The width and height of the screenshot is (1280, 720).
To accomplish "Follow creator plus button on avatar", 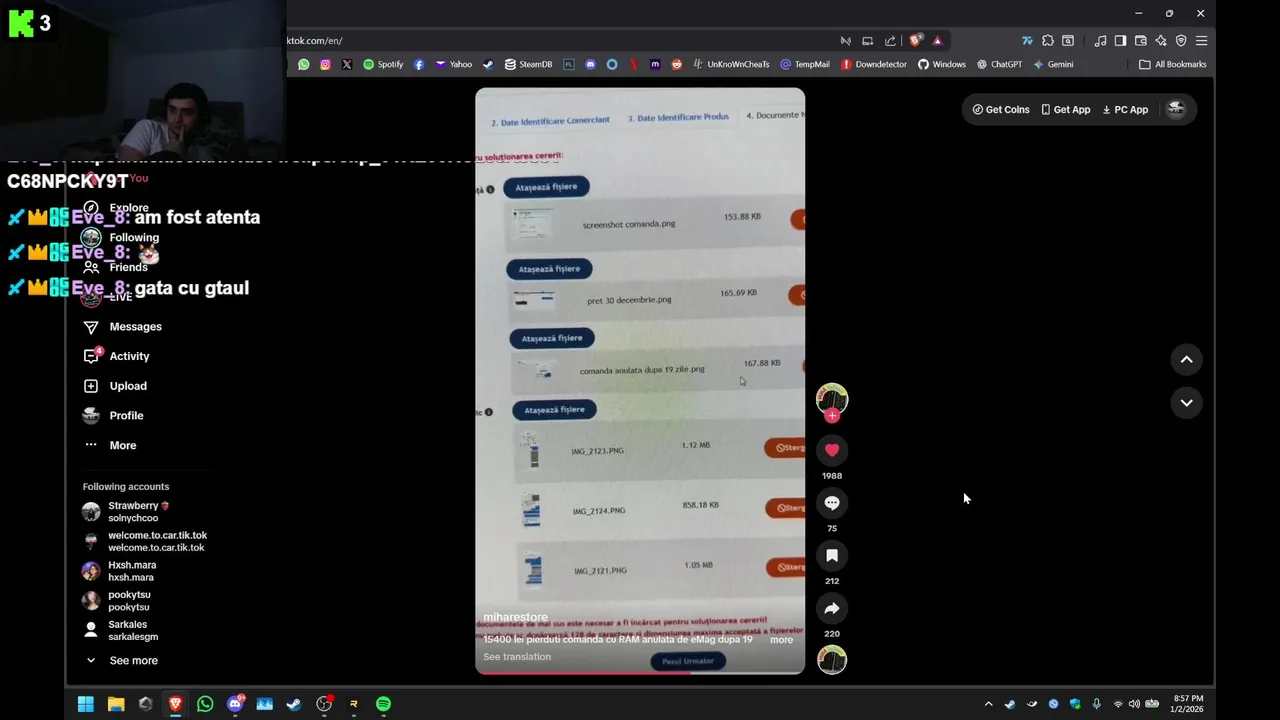I will pyautogui.click(x=832, y=416).
